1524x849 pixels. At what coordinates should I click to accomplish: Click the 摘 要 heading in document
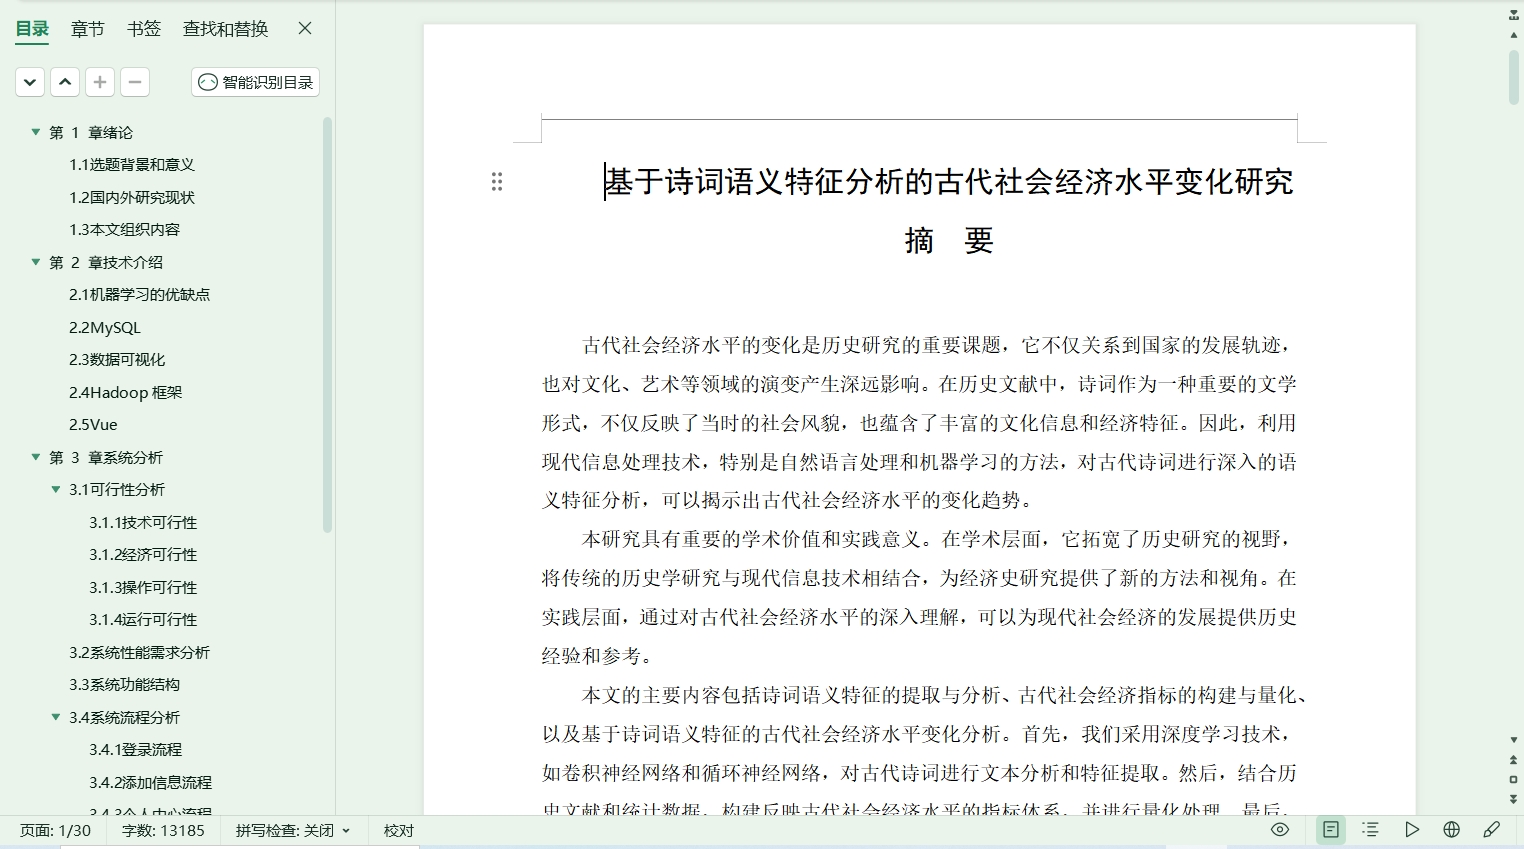point(949,240)
